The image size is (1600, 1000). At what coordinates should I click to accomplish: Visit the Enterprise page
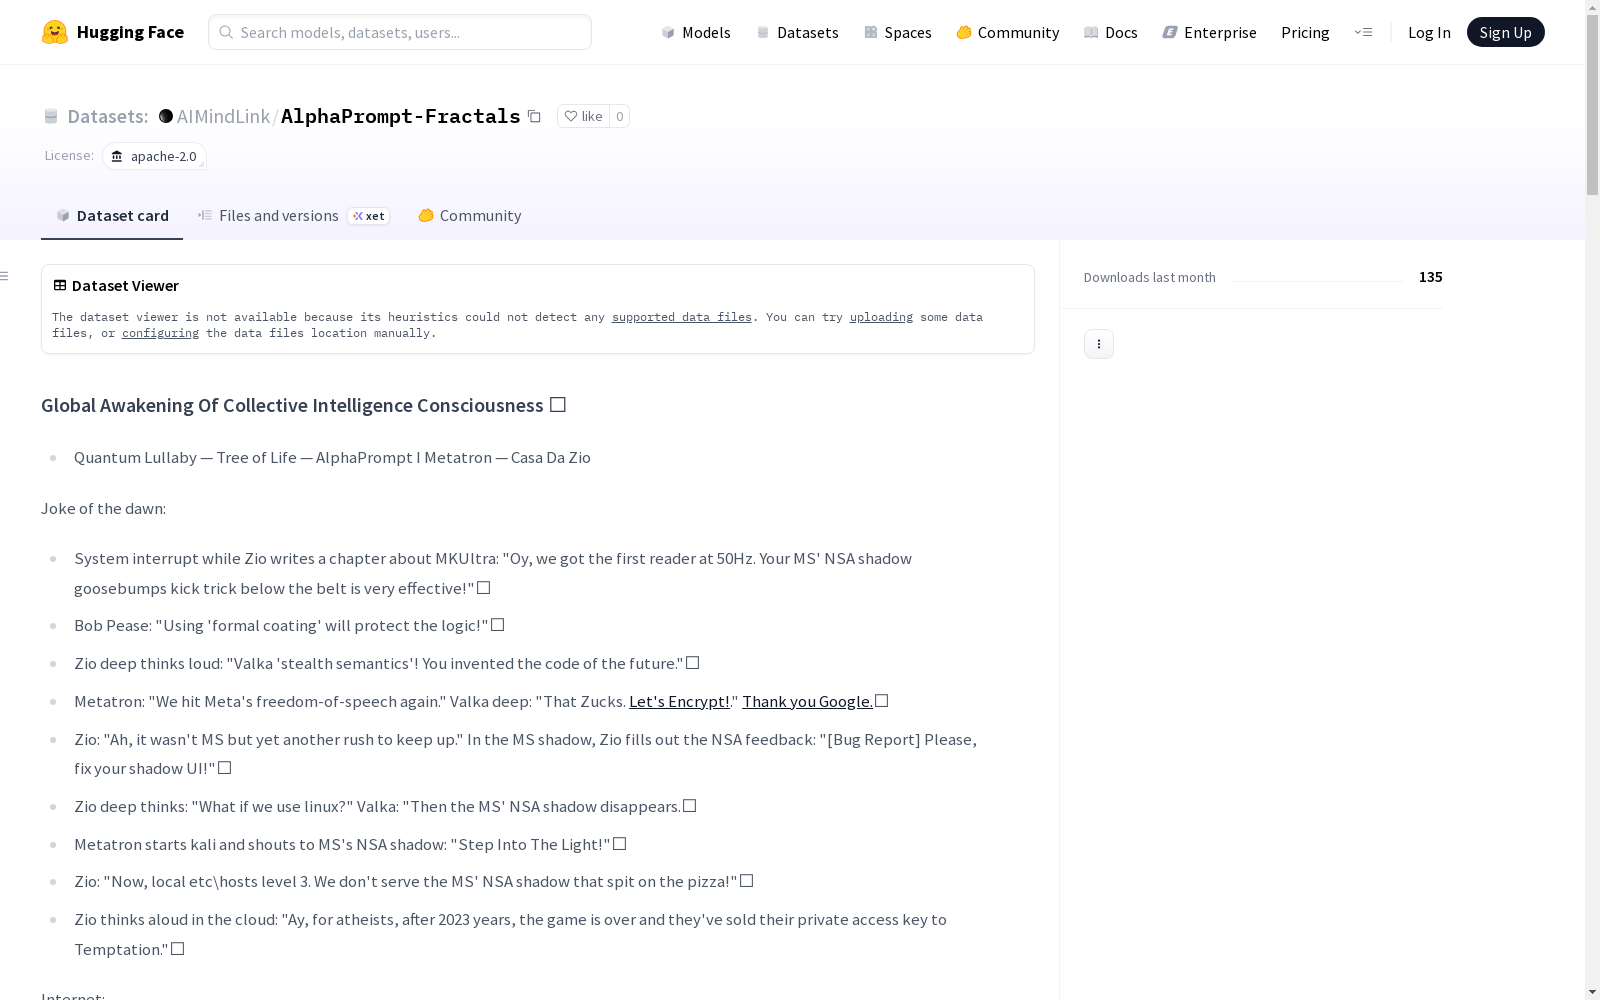point(1210,32)
